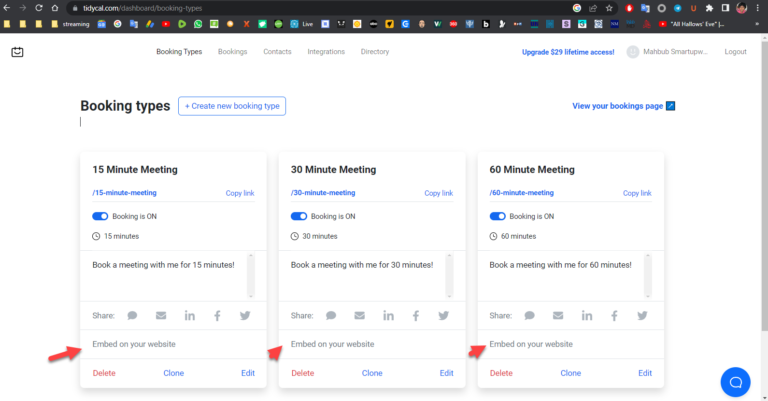
Task: Share 15 Minute Meeting on Facebook
Action: click(x=217, y=316)
